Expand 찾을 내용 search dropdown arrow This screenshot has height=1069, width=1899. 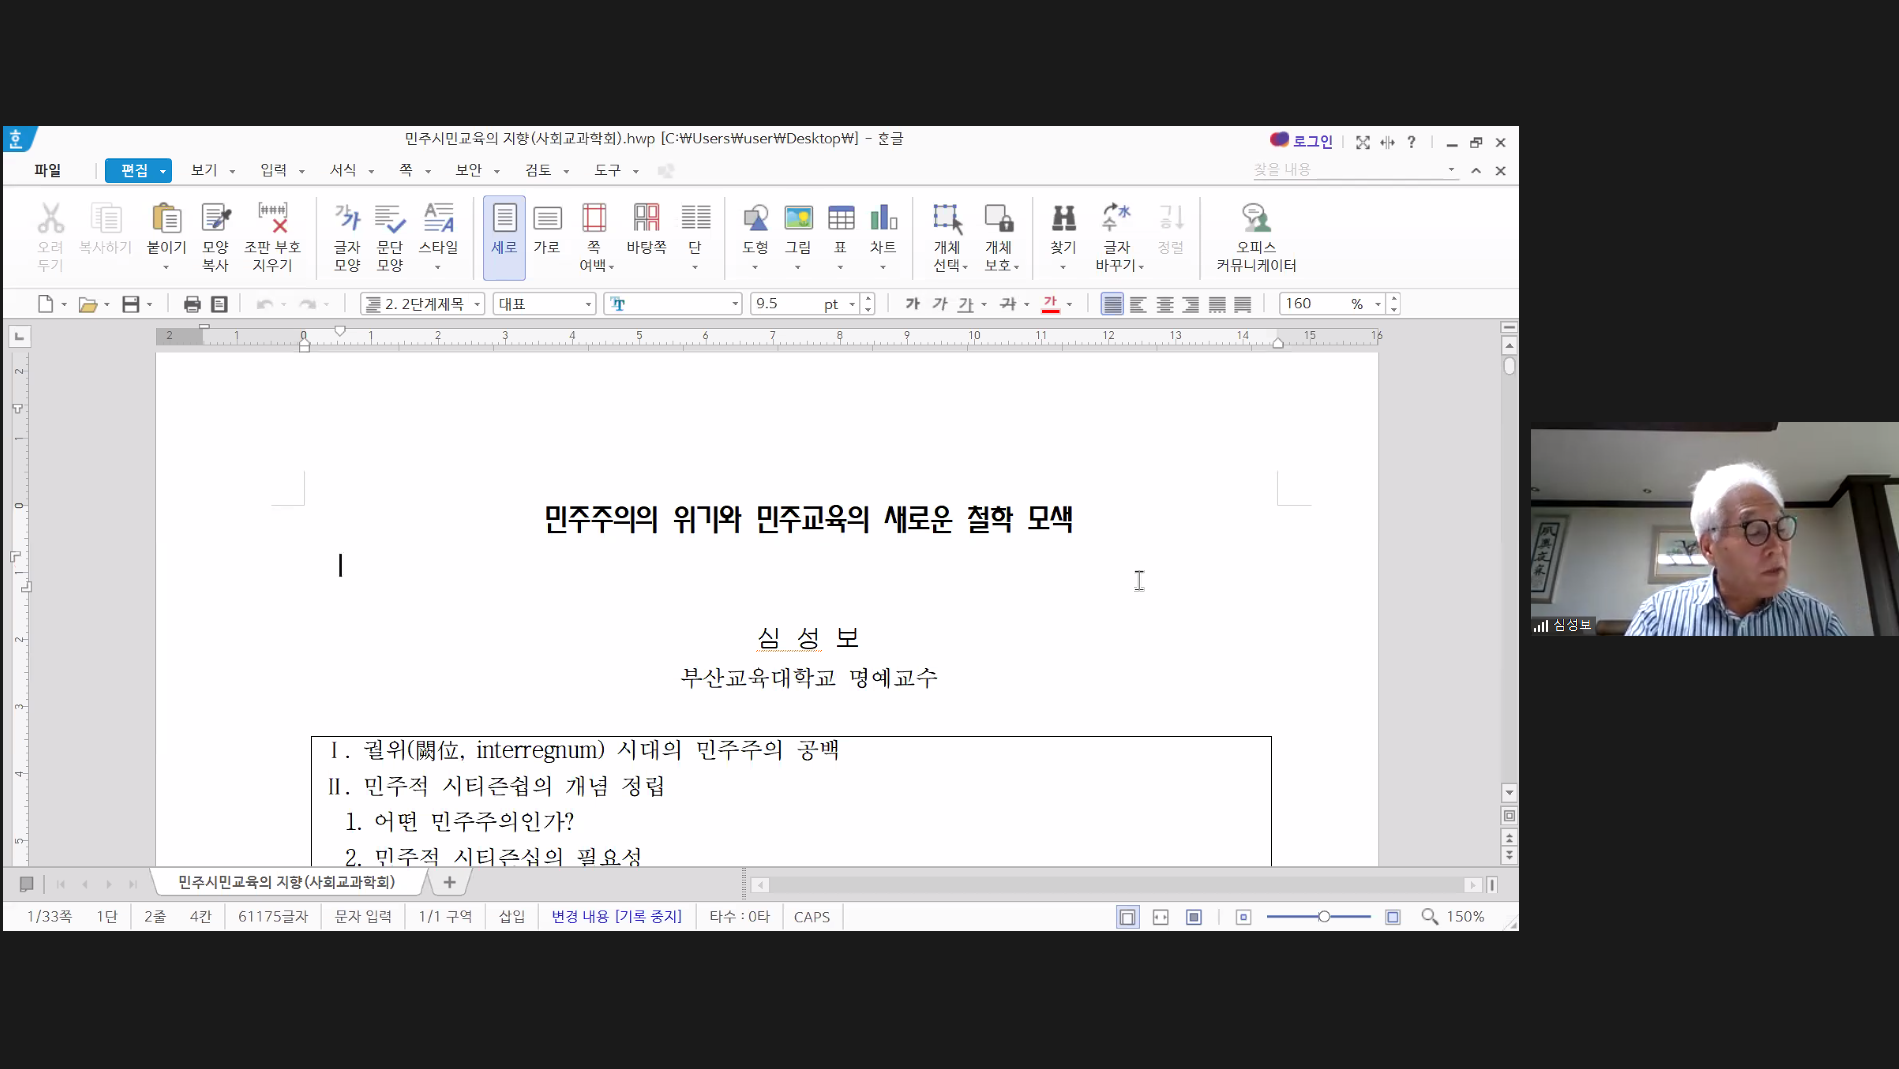[1451, 170]
